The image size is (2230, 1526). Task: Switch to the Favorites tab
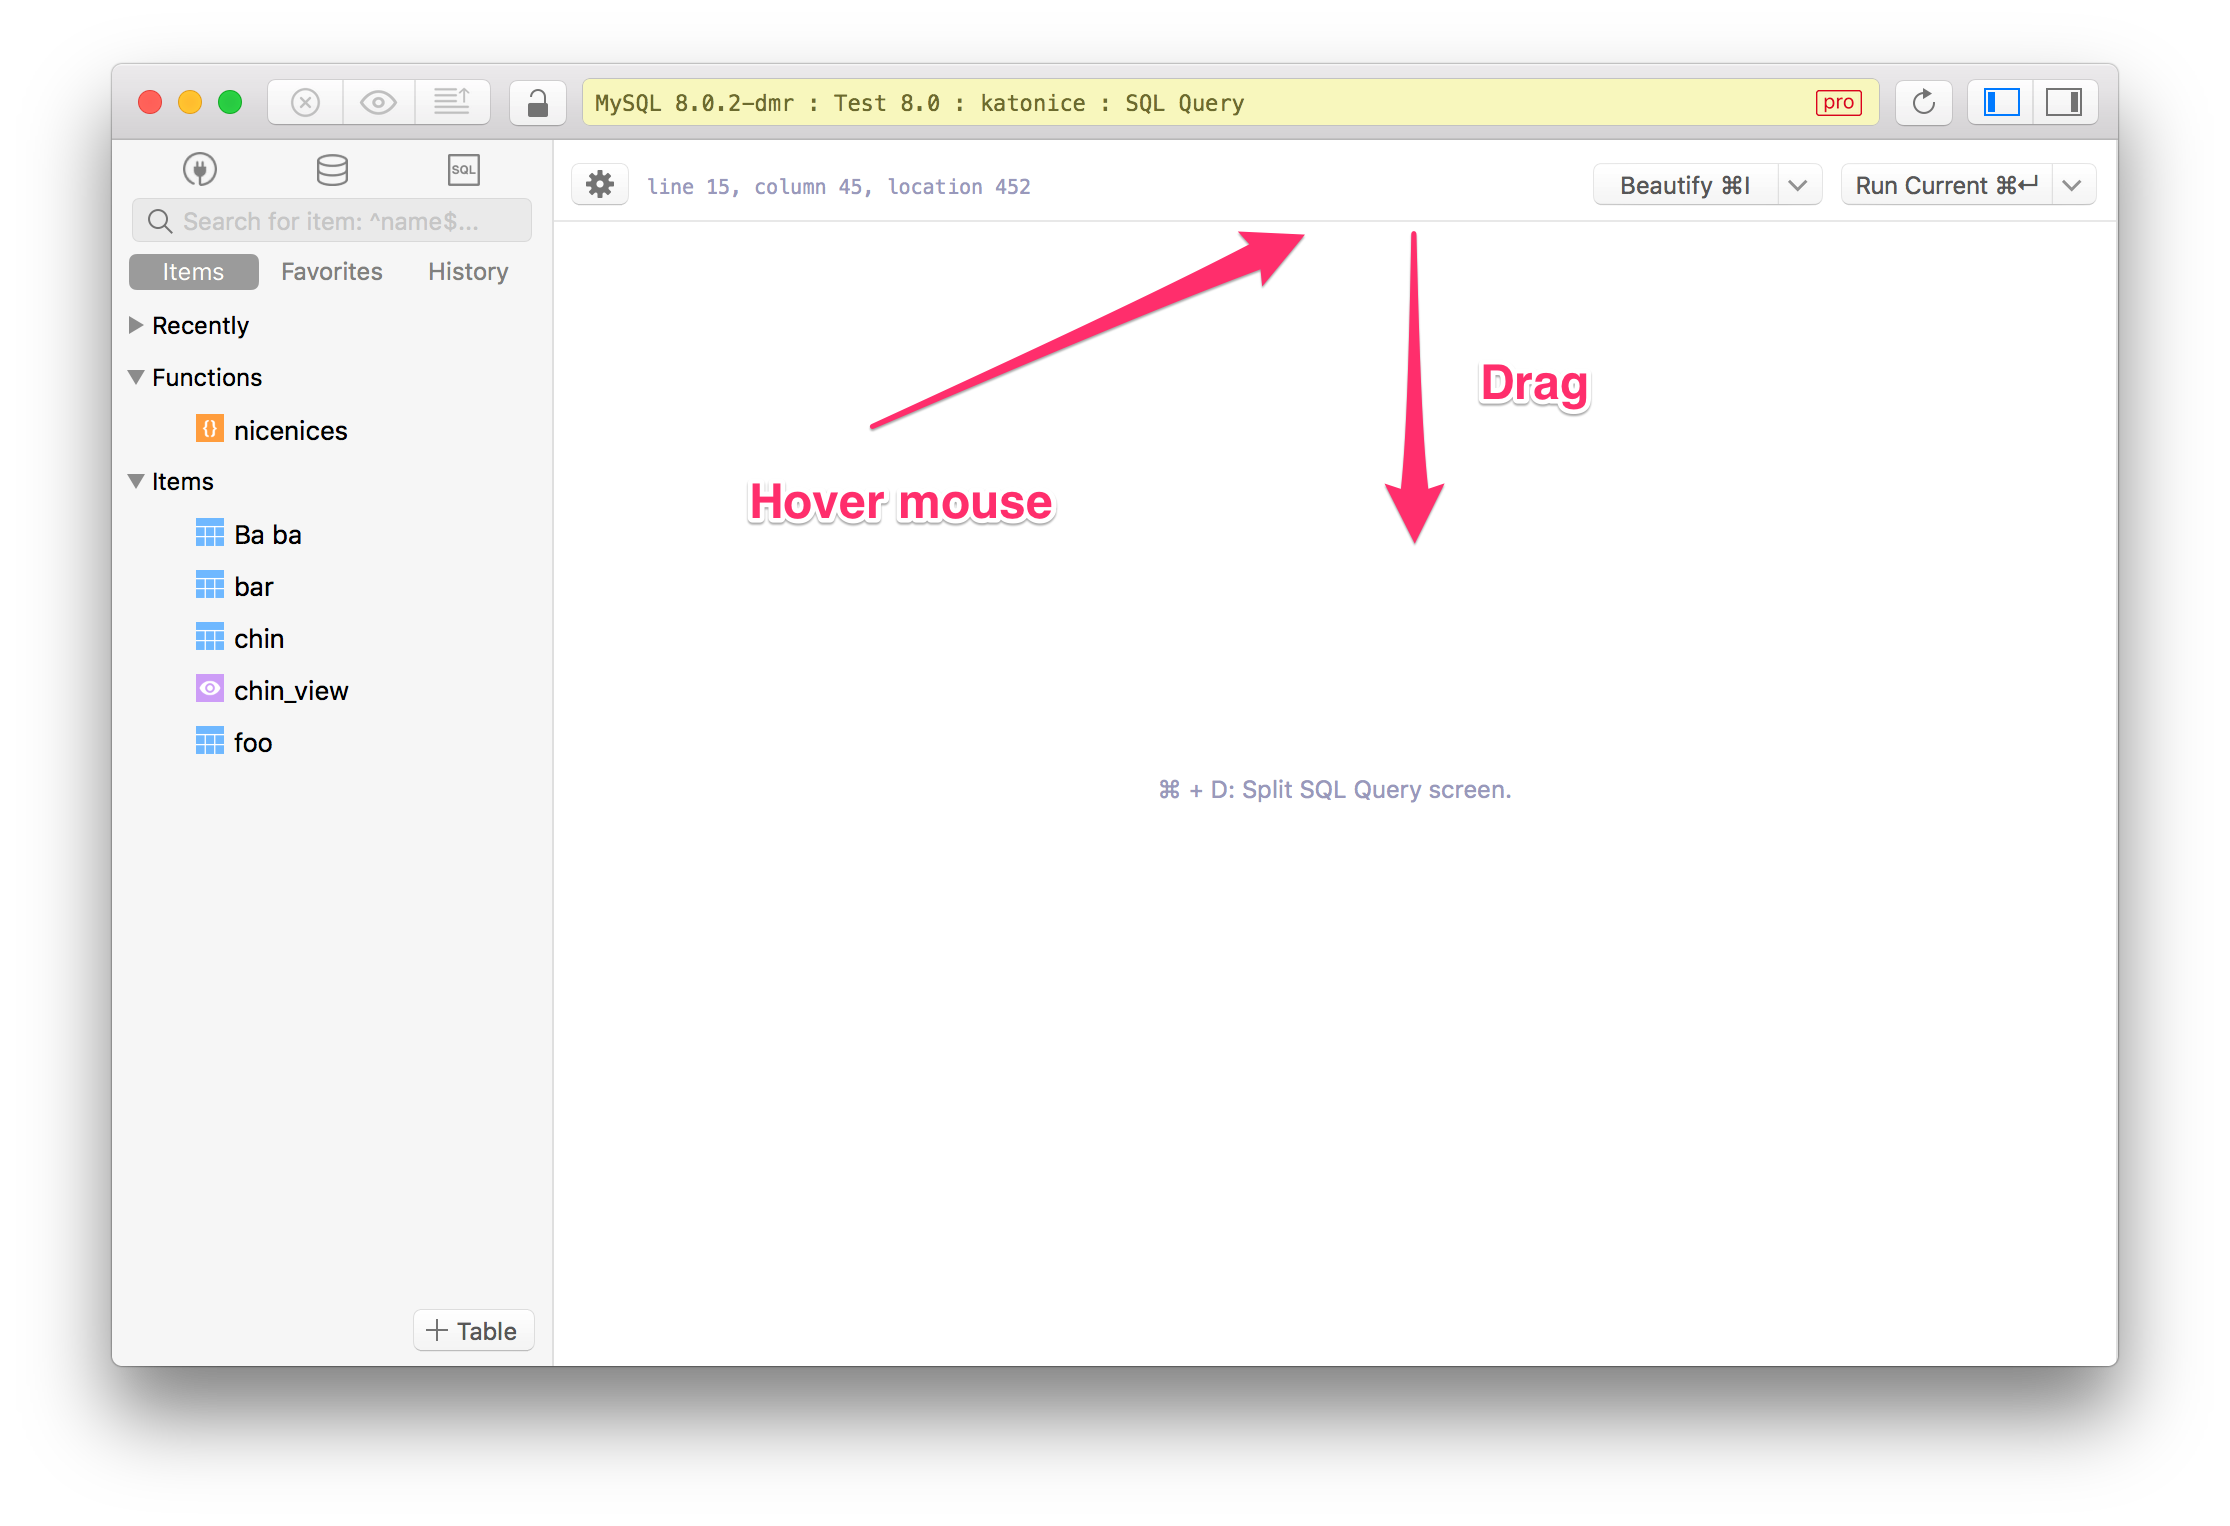click(331, 272)
